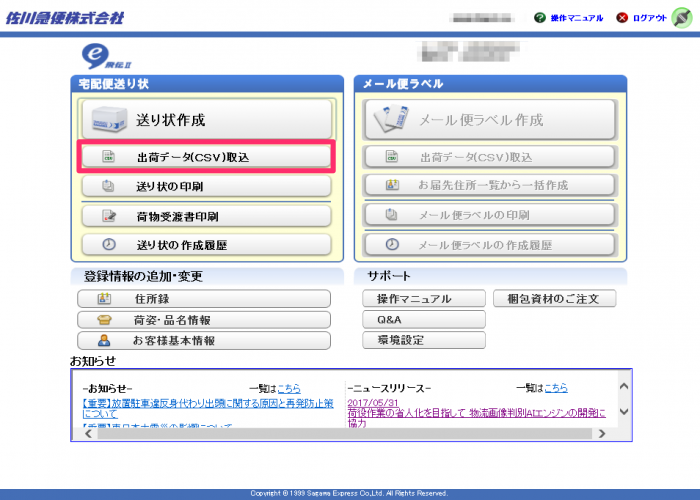Viewport: 700px width, 500px height.
Task: Click こちら link in ニュースリリース column
Action: [x=556, y=388]
